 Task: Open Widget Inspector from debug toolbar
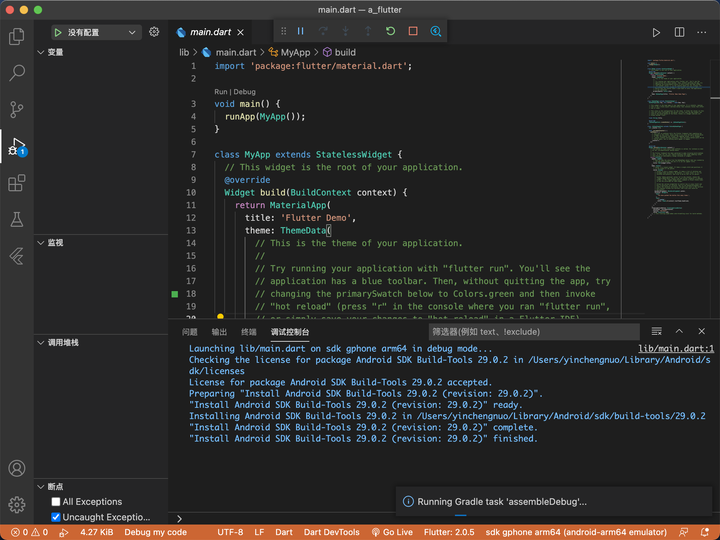pyautogui.click(x=435, y=31)
